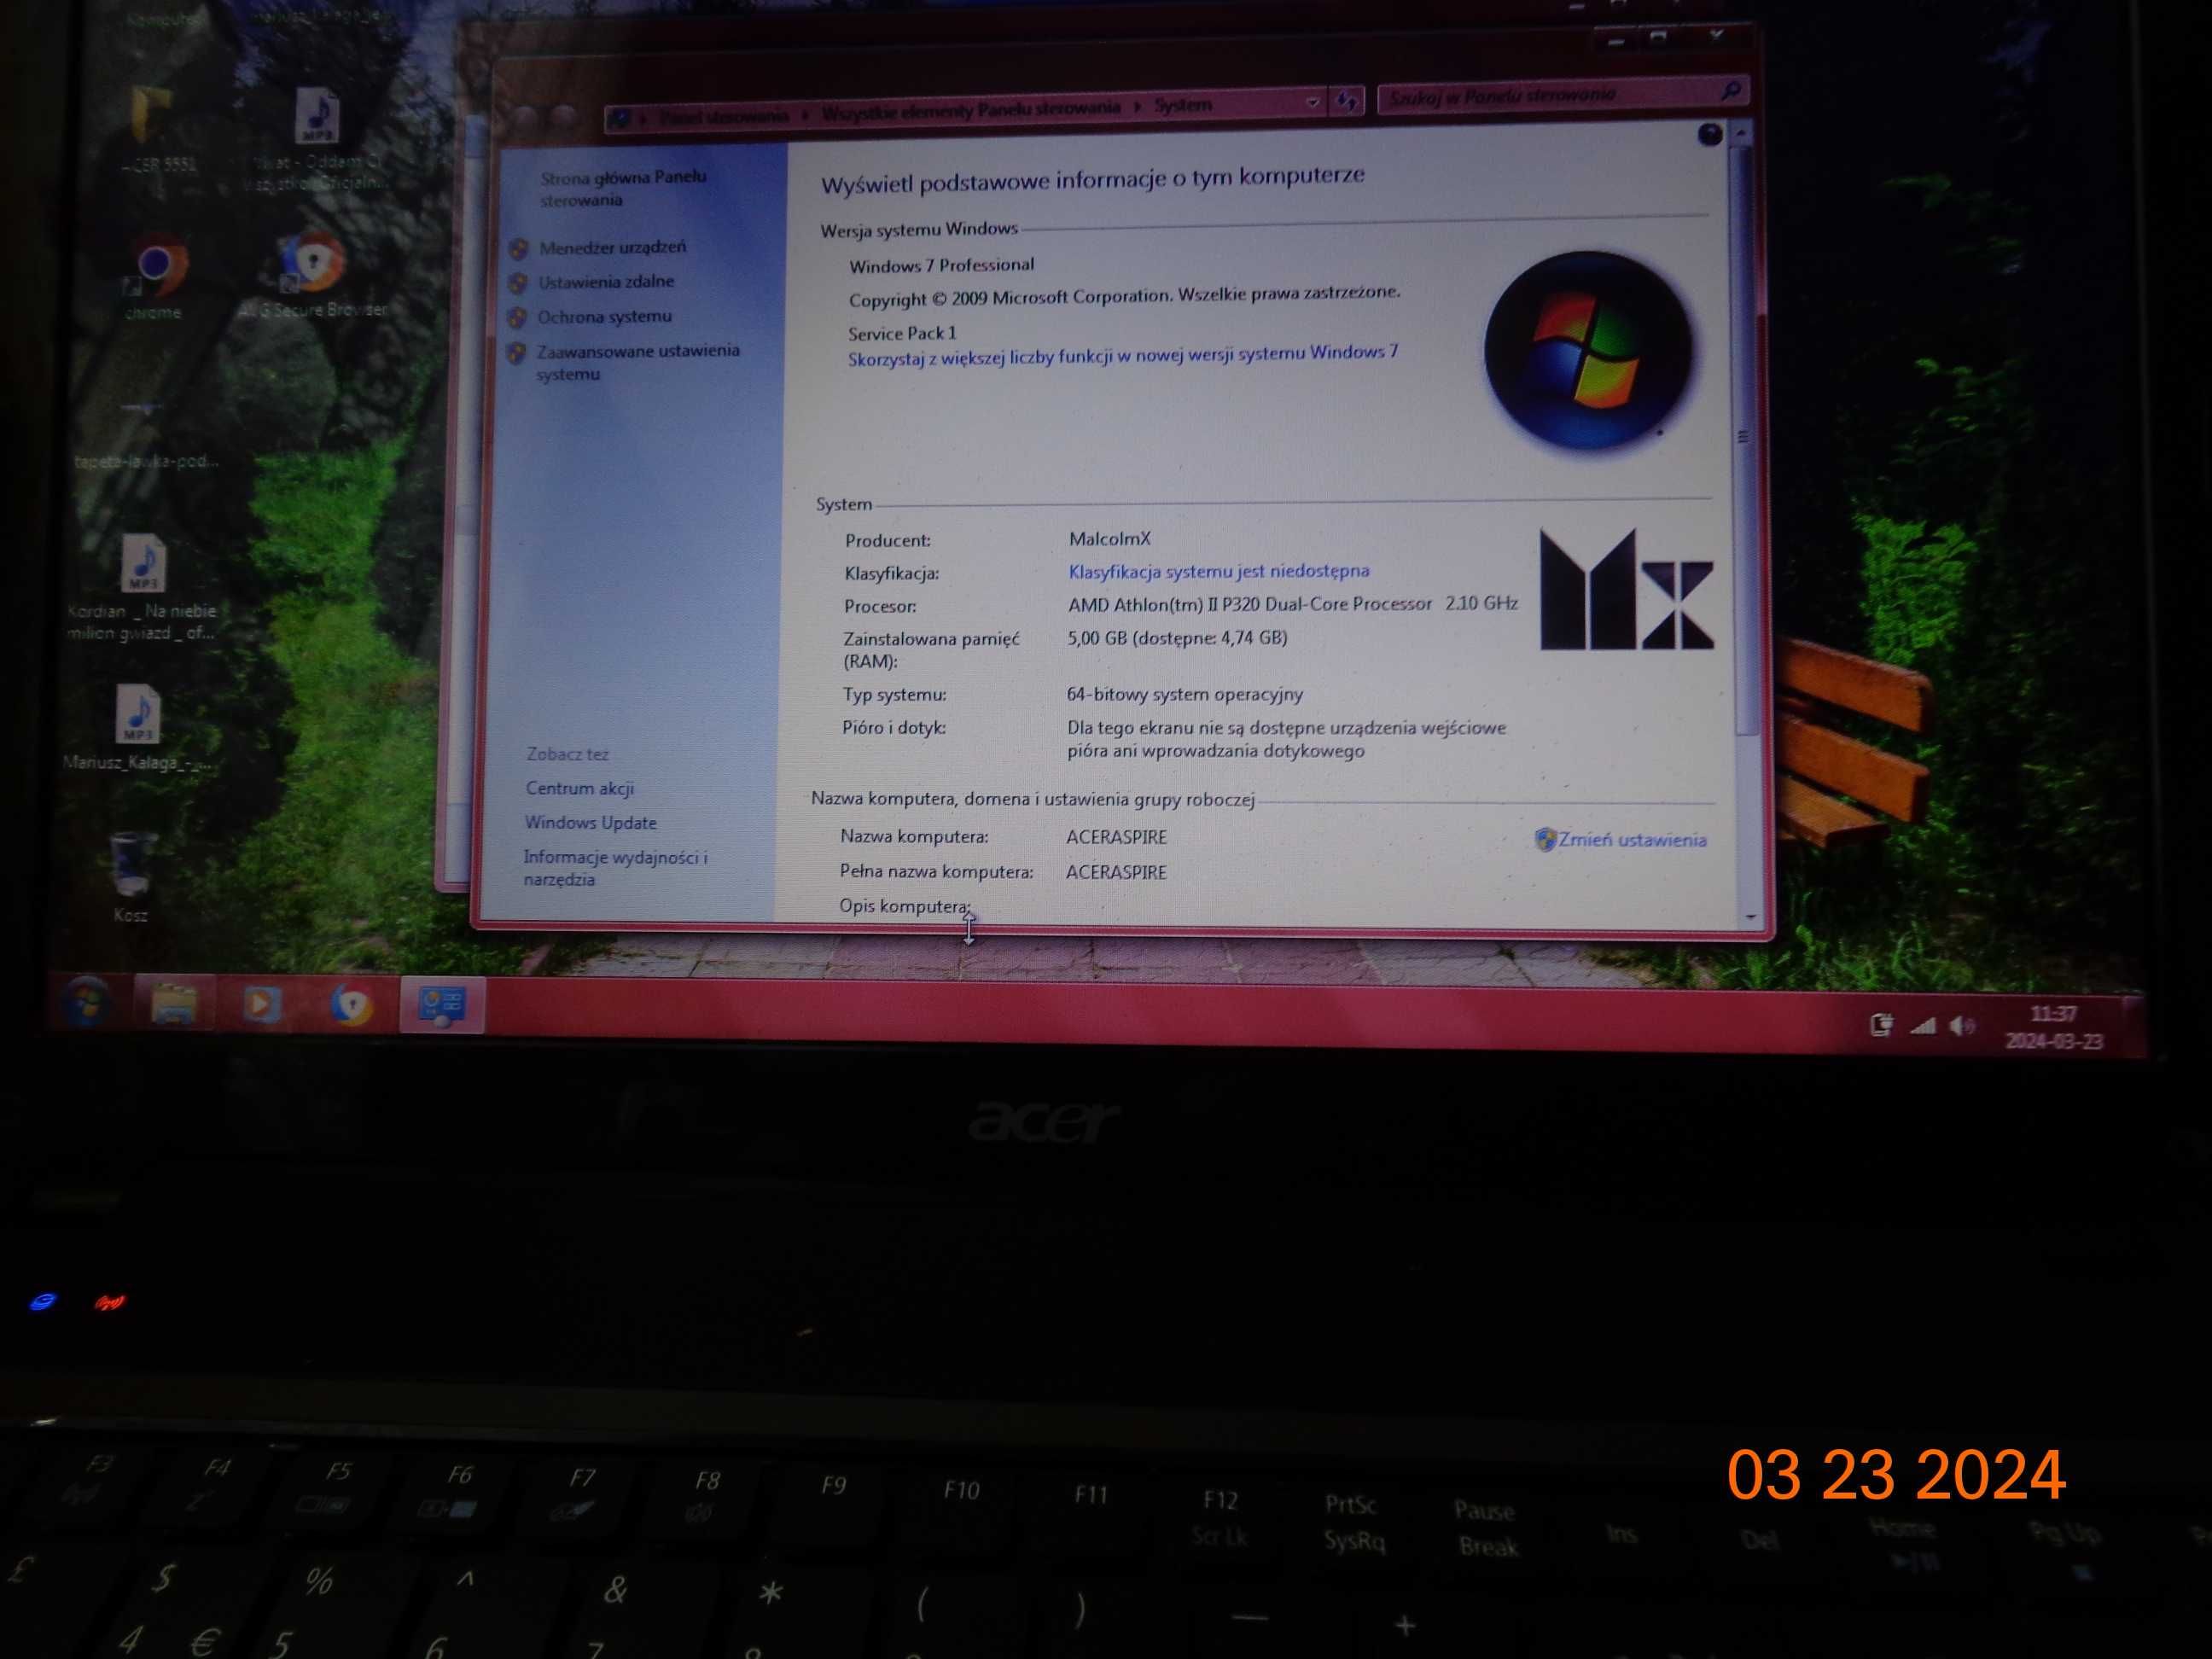This screenshot has width=2212, height=1659.
Task: Click Panel sterowania breadcrumb
Action: coord(723,116)
